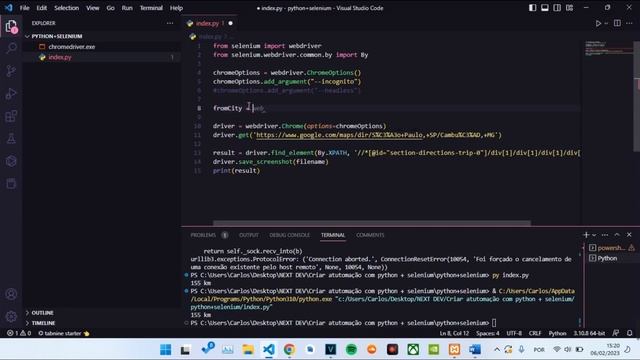Change line endings via CRLF
The width and height of the screenshot is (640, 360).
535,333
